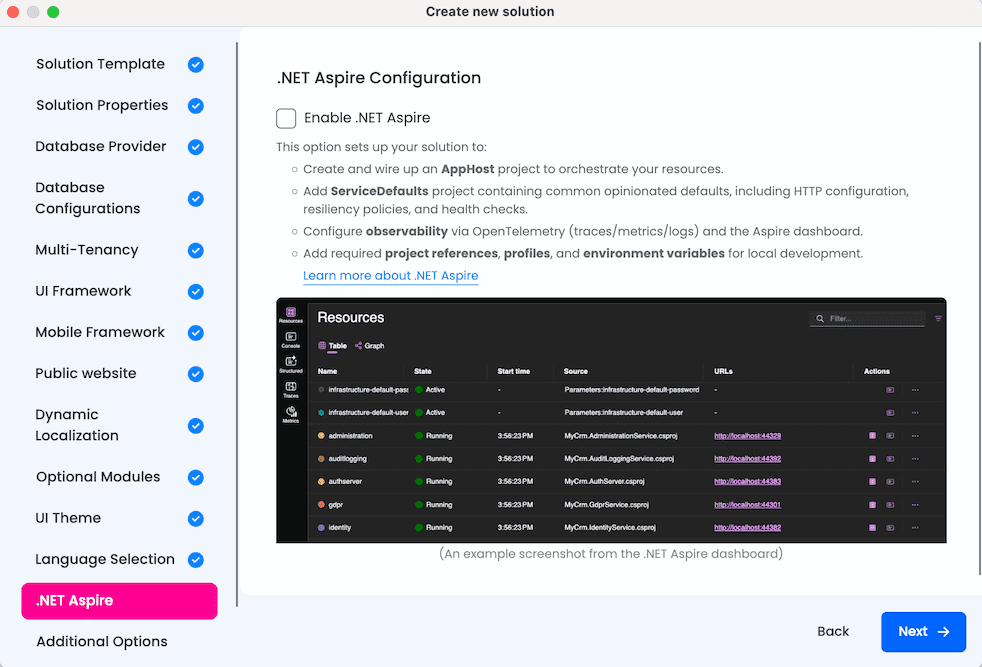Open the Console view in the dashboard sidebar

pyautogui.click(x=291, y=336)
